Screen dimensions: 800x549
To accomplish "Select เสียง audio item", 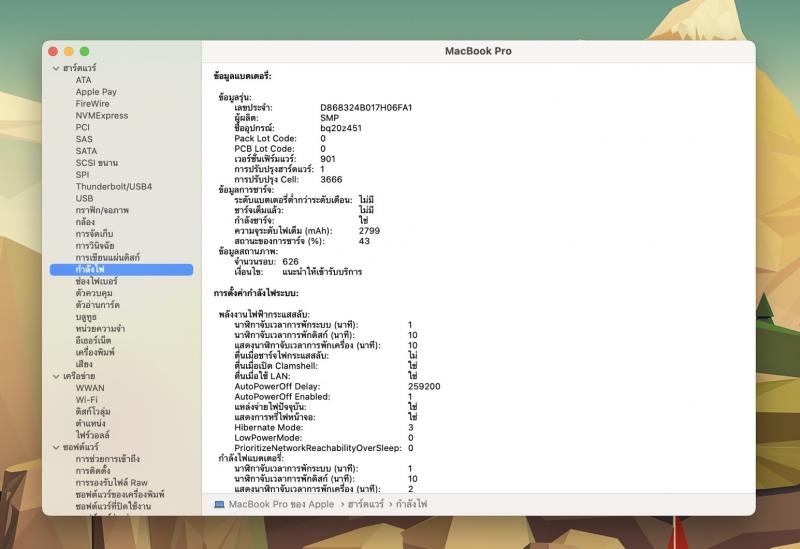I will [84, 364].
